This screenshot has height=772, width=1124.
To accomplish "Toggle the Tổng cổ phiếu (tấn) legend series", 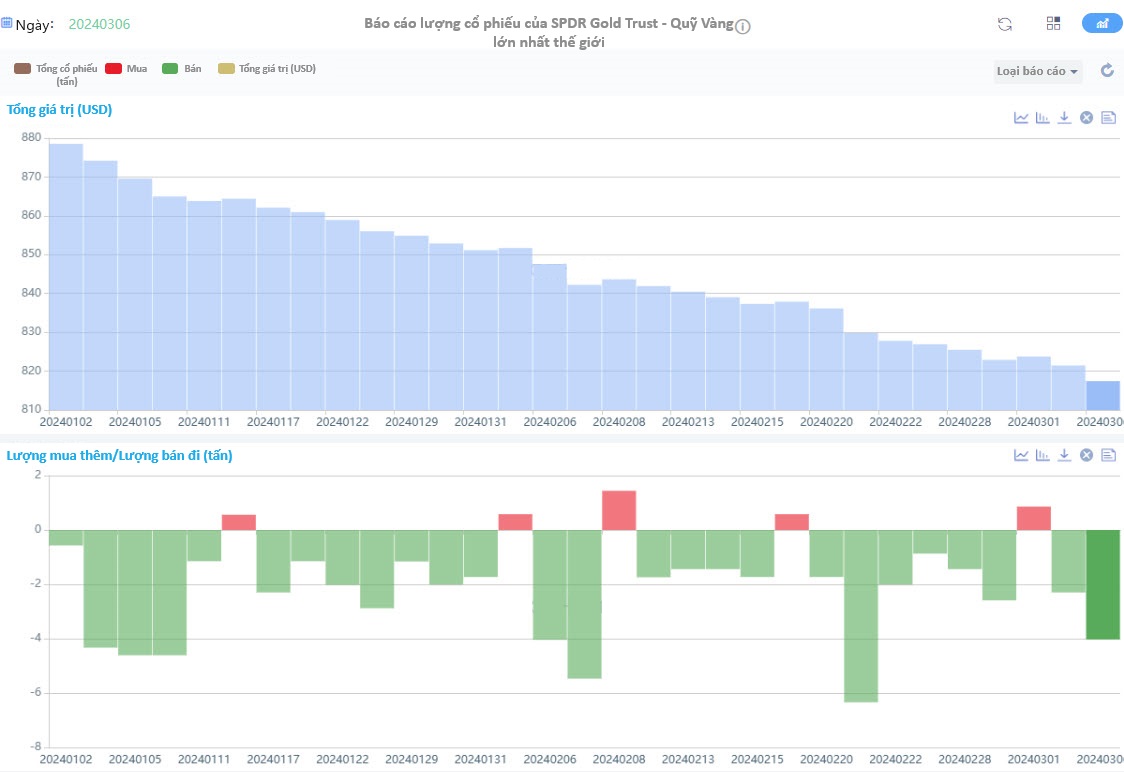I will [56, 74].
